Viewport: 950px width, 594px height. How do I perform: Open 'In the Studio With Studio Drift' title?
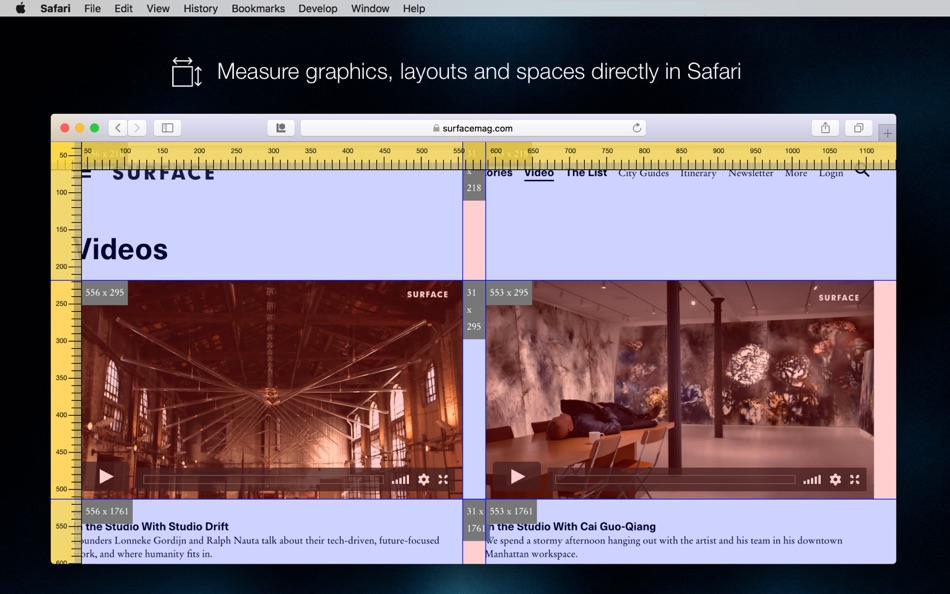click(x=155, y=526)
